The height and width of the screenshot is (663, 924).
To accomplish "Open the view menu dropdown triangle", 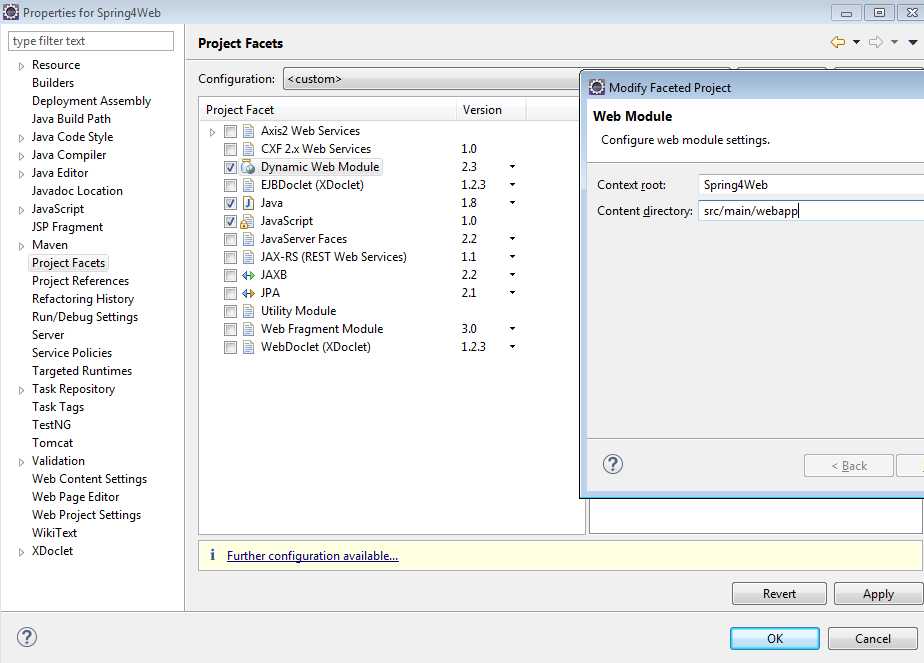I will click(913, 42).
